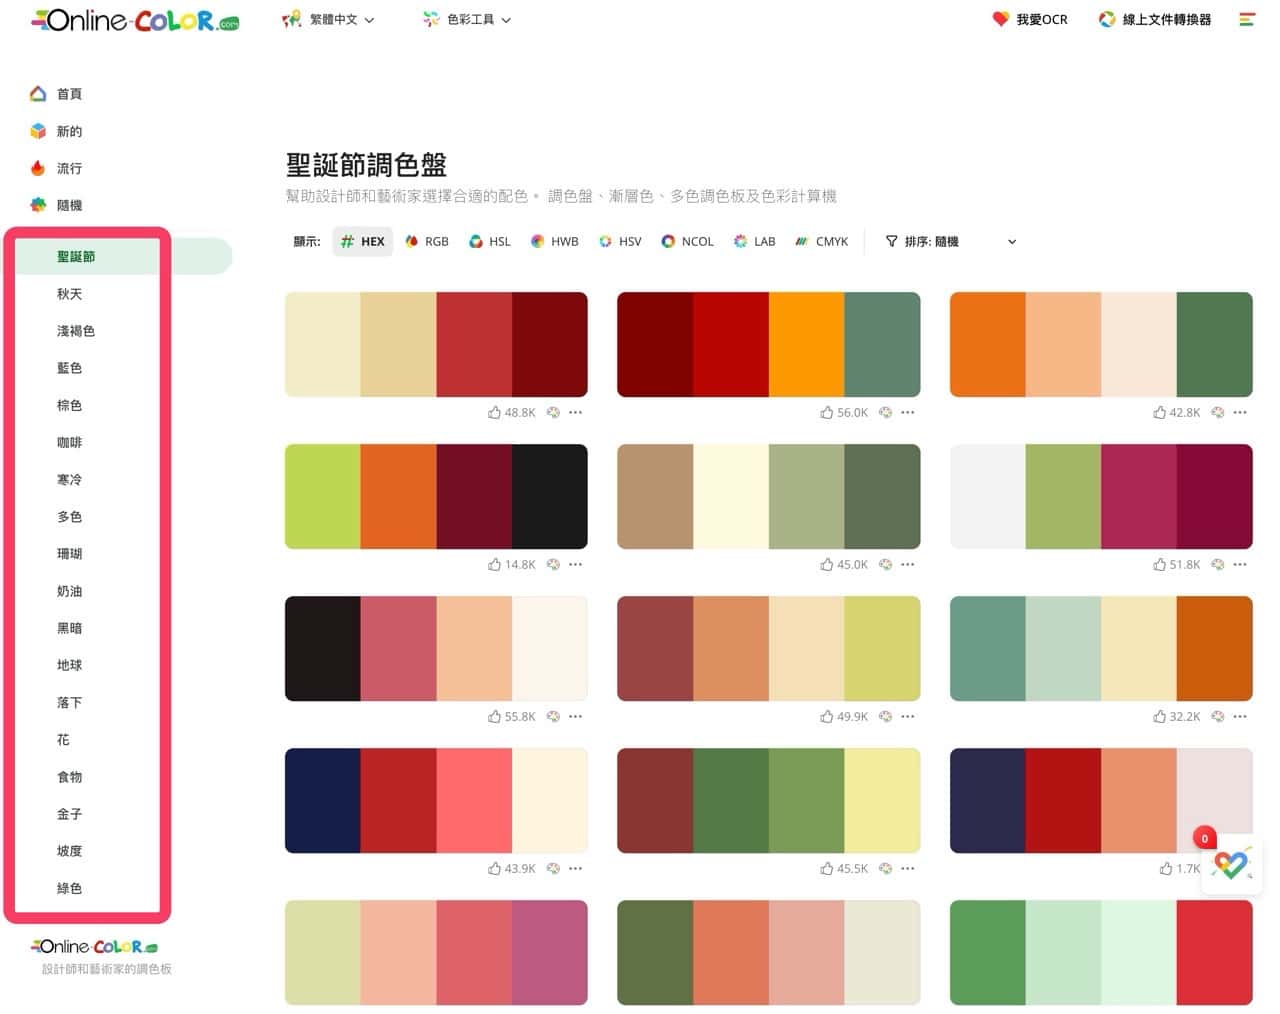Expand the 色彩工具 tools dropdown
The width and height of the screenshot is (1280, 1014).
click(467, 19)
